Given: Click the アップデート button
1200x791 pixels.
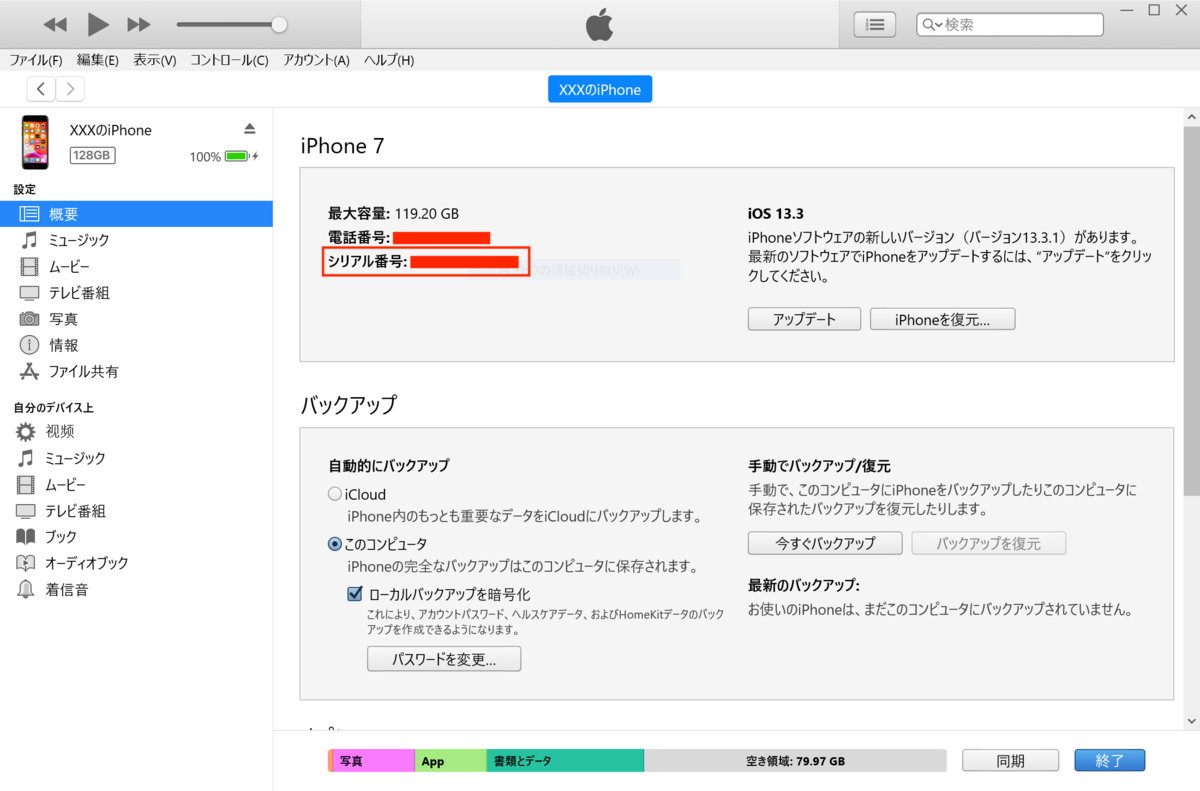Looking at the screenshot, I should point(803,318).
